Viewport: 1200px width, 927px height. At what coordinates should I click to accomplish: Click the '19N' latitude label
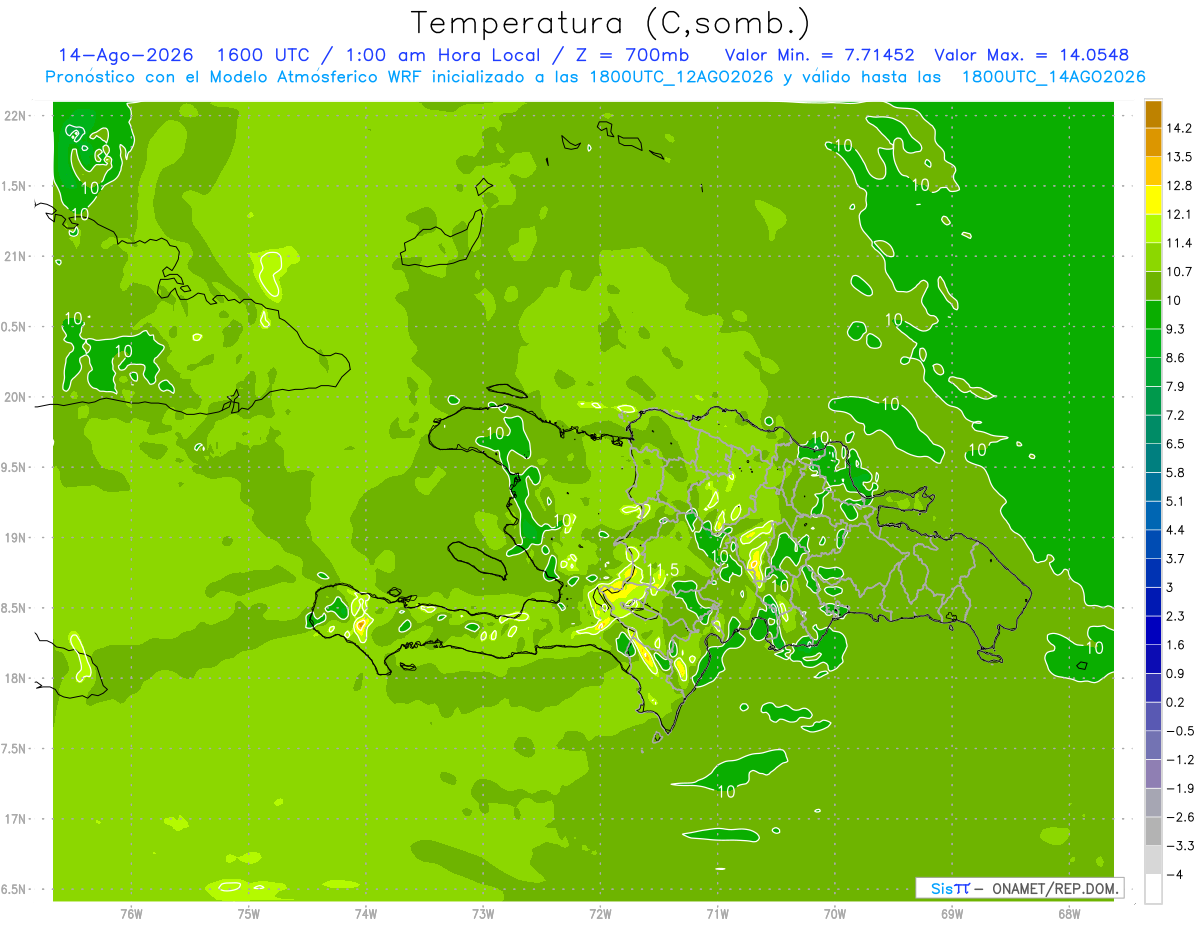pyautogui.click(x=15, y=538)
